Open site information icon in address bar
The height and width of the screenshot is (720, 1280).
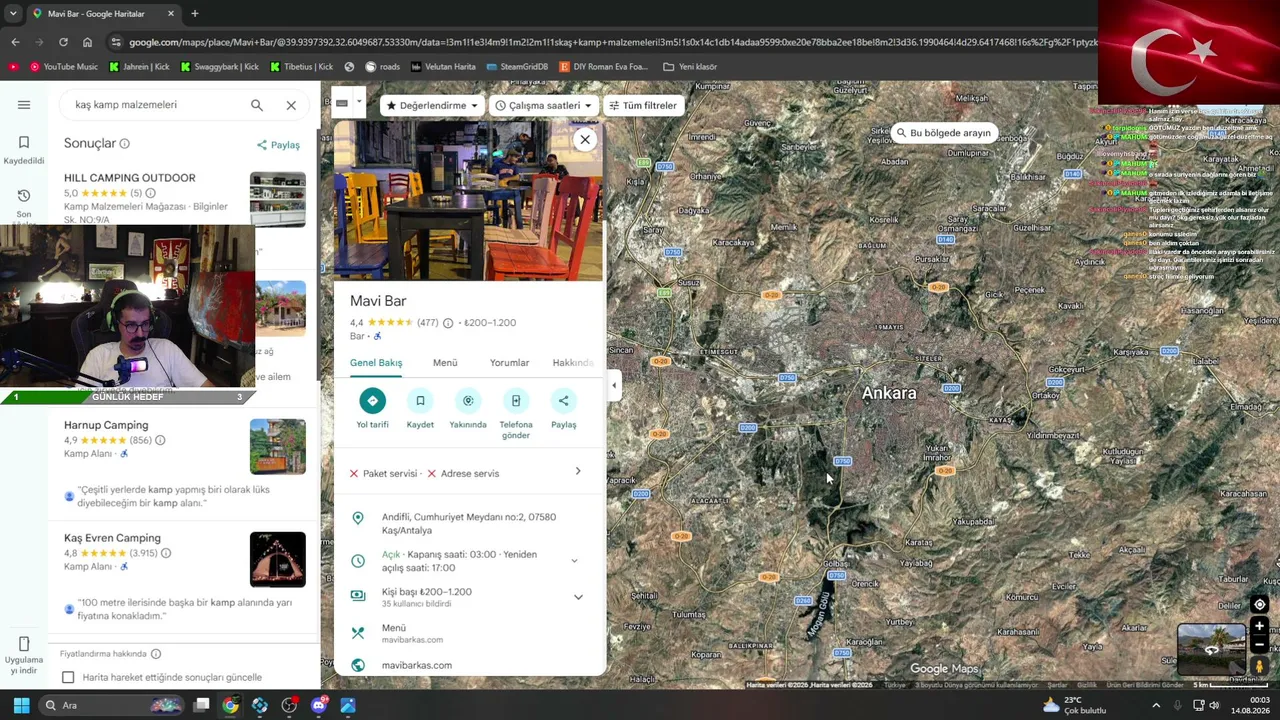tap(116, 42)
